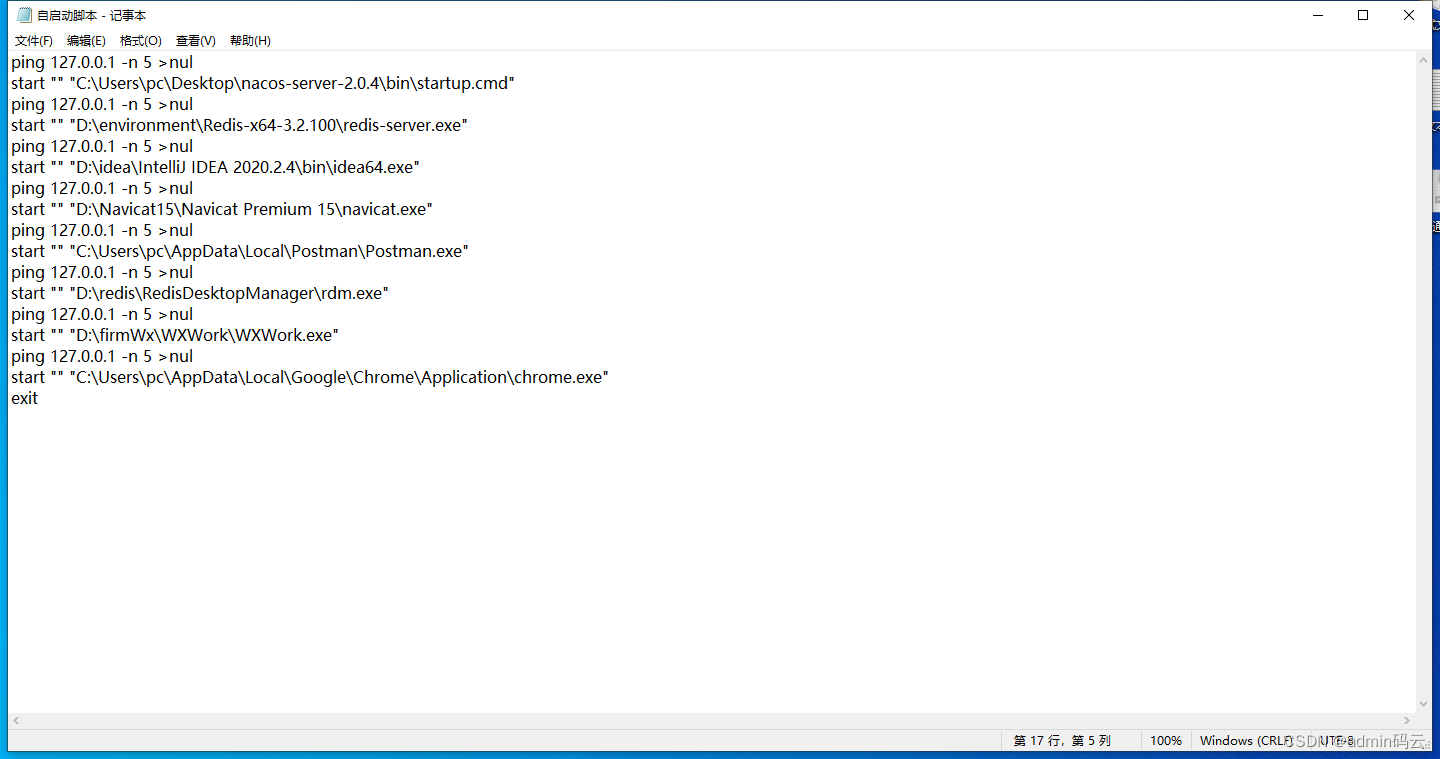Click the exit line
1440x759 pixels.
coord(24,398)
